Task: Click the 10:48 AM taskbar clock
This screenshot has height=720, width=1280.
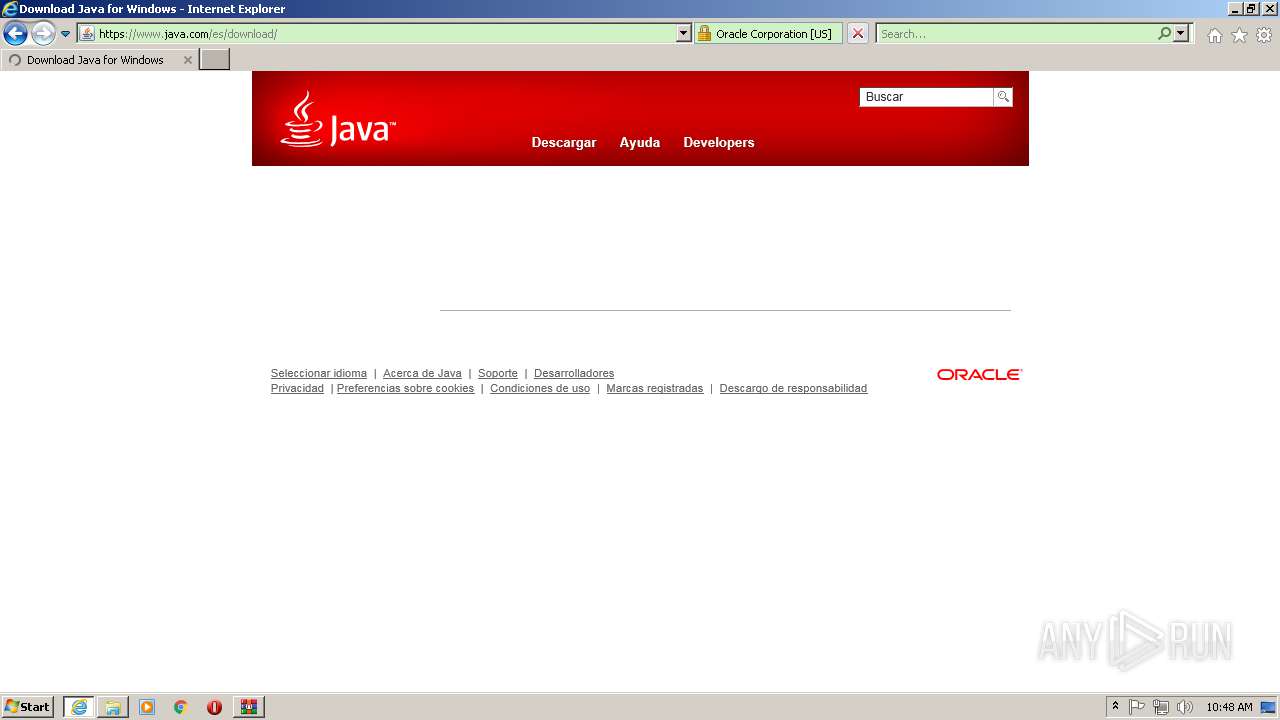Action: tap(1229, 707)
